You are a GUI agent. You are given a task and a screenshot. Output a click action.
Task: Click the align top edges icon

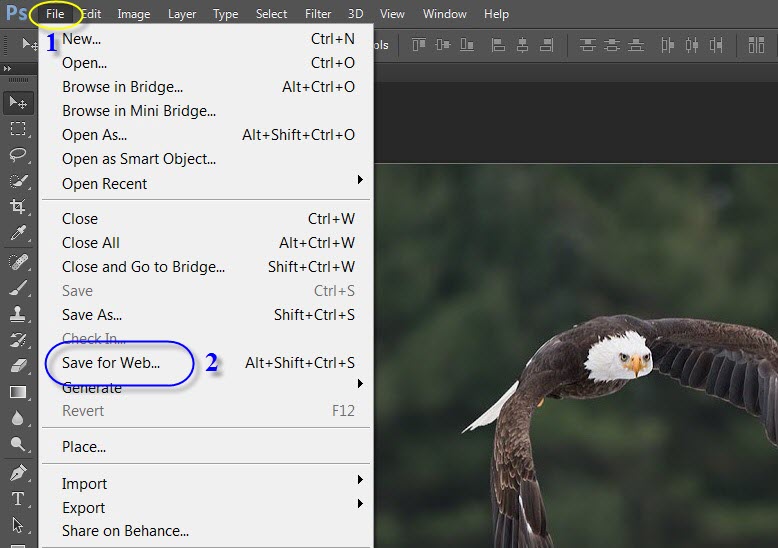pyautogui.click(x=418, y=45)
